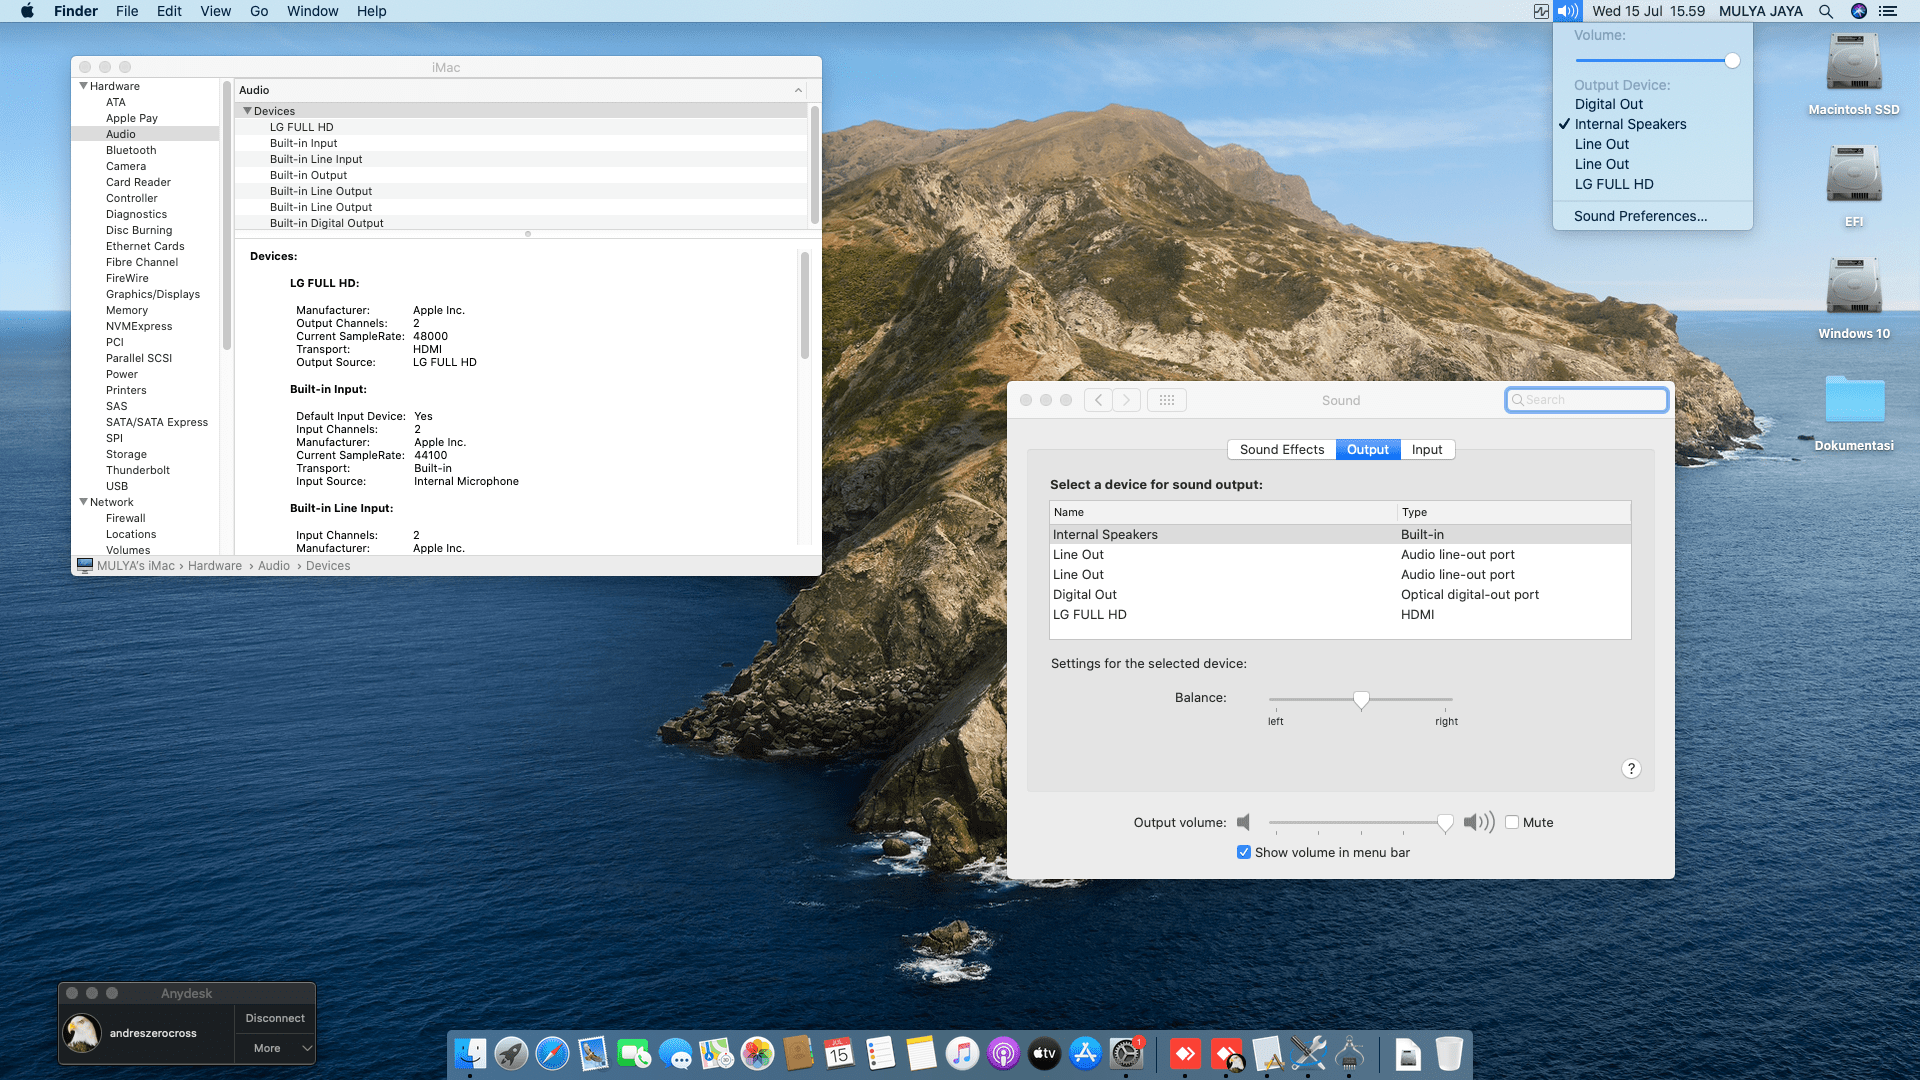Open Launchpad from the Dock
The image size is (1920, 1080).
511,1053
